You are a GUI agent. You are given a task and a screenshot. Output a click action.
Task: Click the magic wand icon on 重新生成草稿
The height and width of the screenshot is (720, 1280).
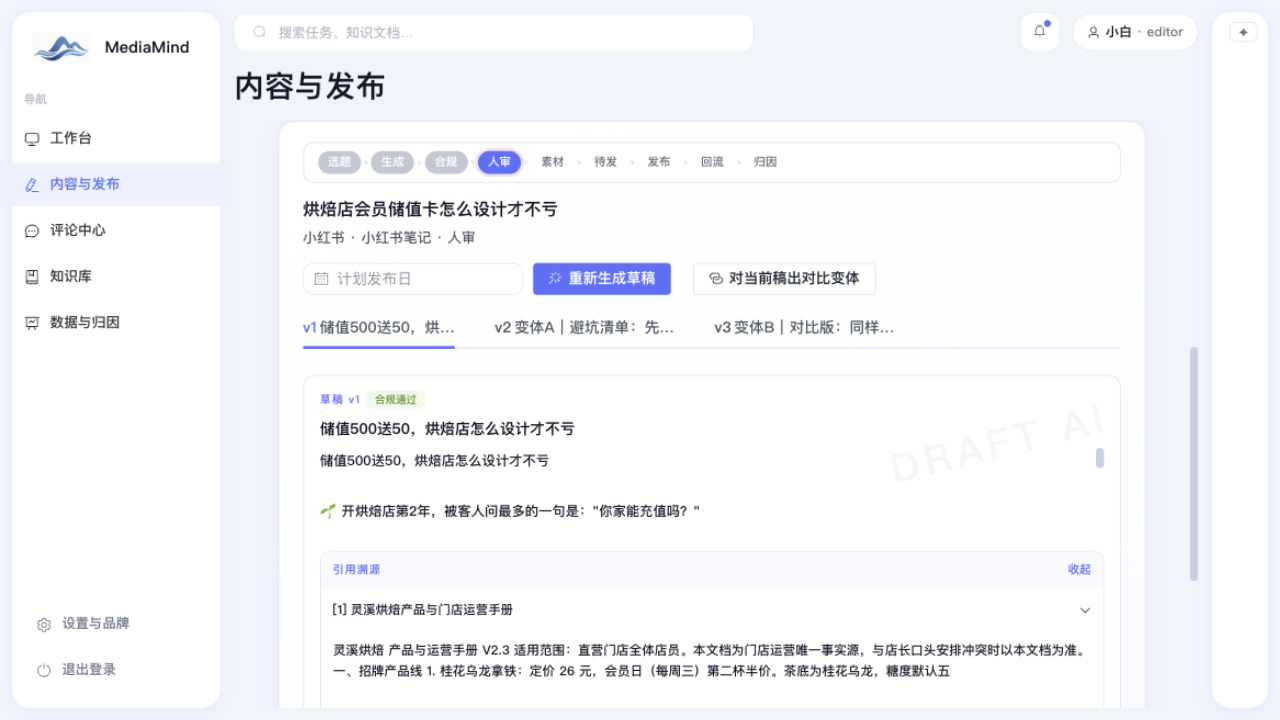coord(555,278)
